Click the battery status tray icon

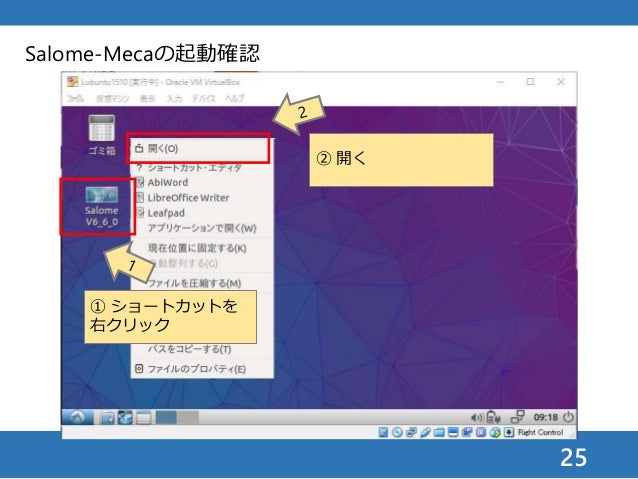(x=493, y=417)
